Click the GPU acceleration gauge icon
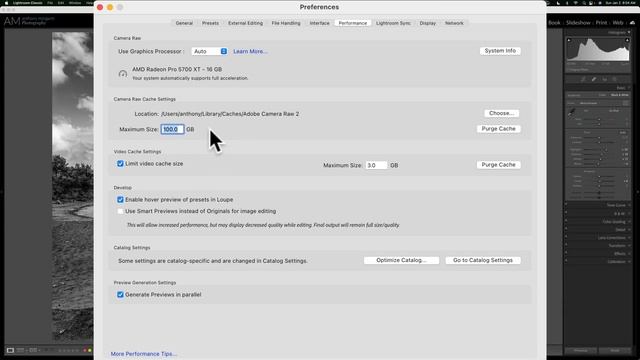 pyautogui.click(x=123, y=74)
